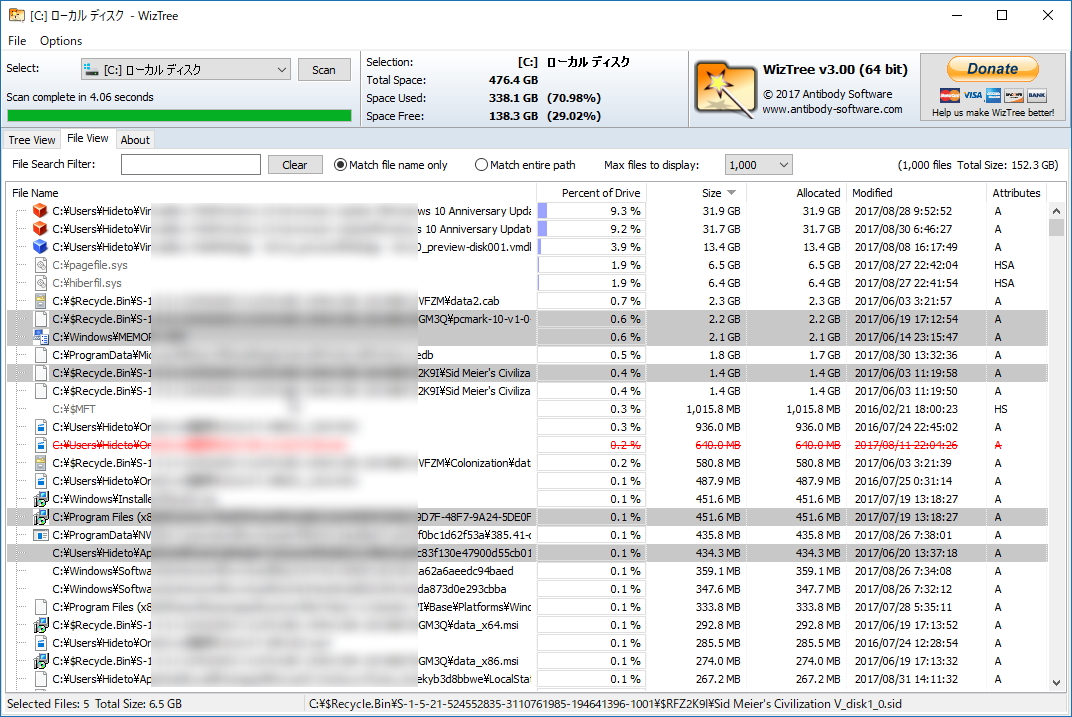Select Match entire path option
This screenshot has width=1072, height=717.
click(x=525, y=165)
